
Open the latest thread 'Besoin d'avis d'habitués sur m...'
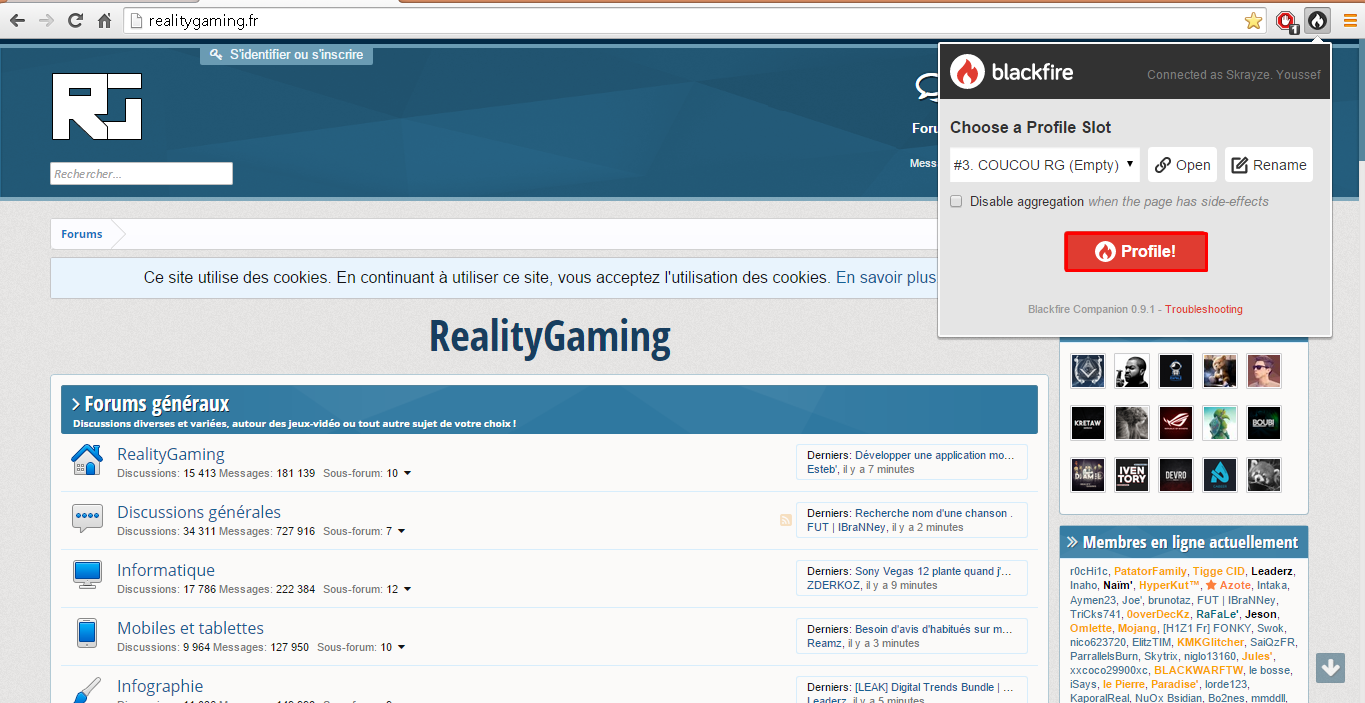click(x=935, y=629)
